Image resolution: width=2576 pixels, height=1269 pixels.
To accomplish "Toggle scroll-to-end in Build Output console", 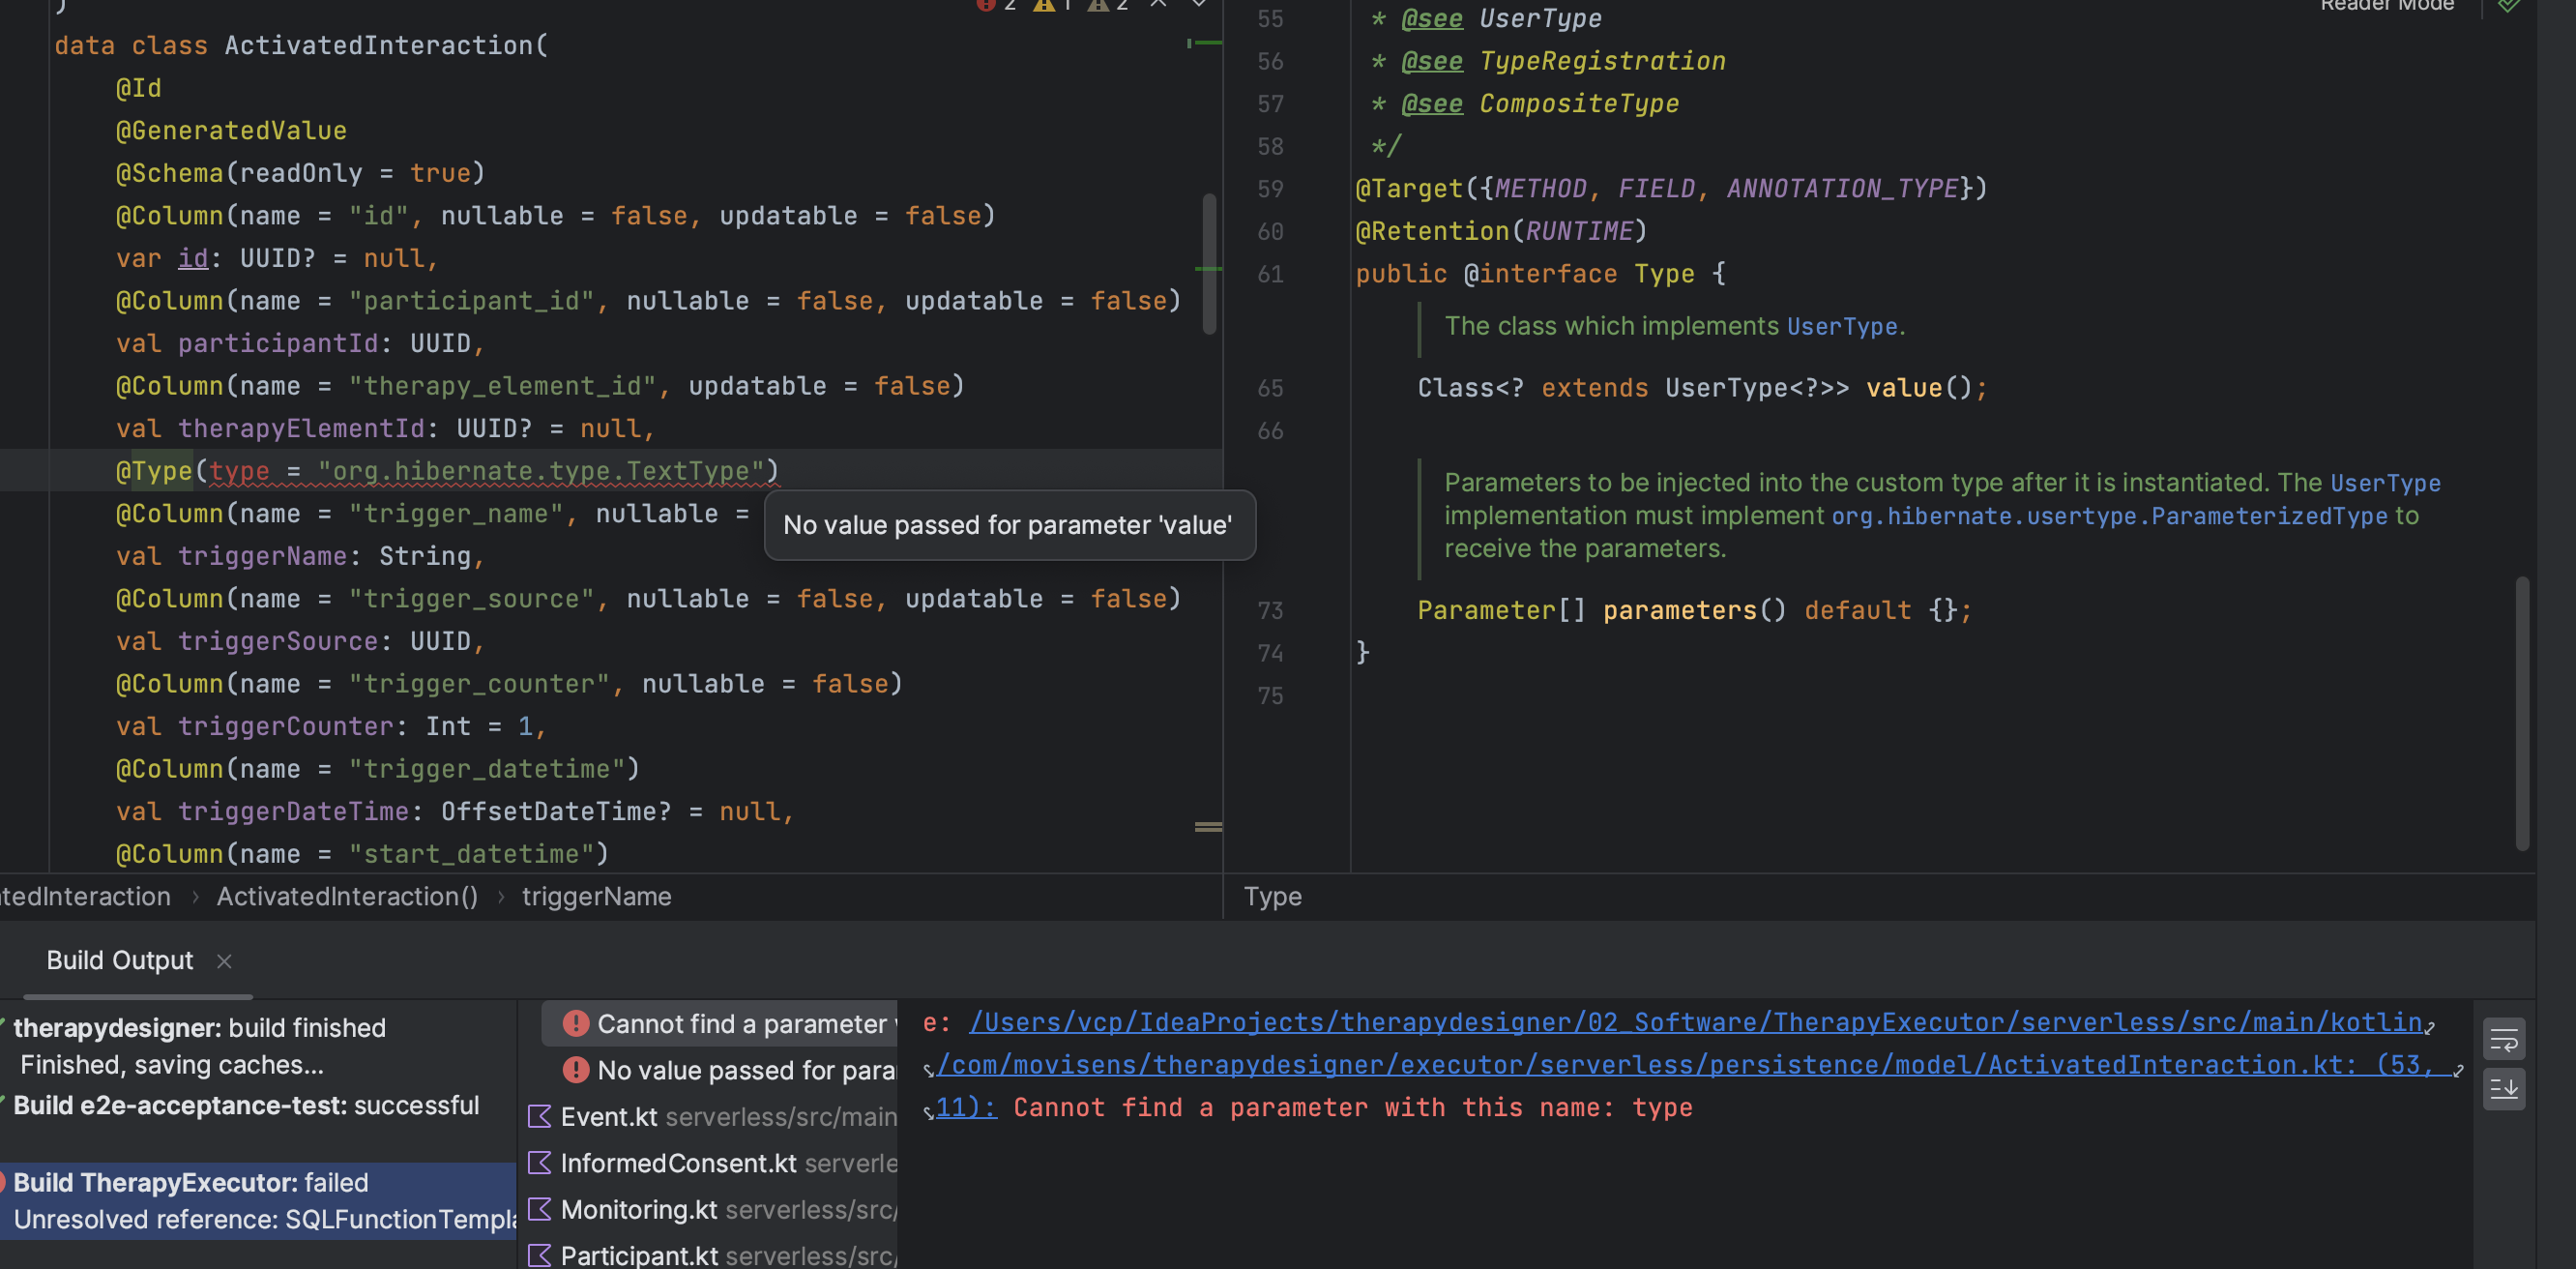I will 2504,1089.
